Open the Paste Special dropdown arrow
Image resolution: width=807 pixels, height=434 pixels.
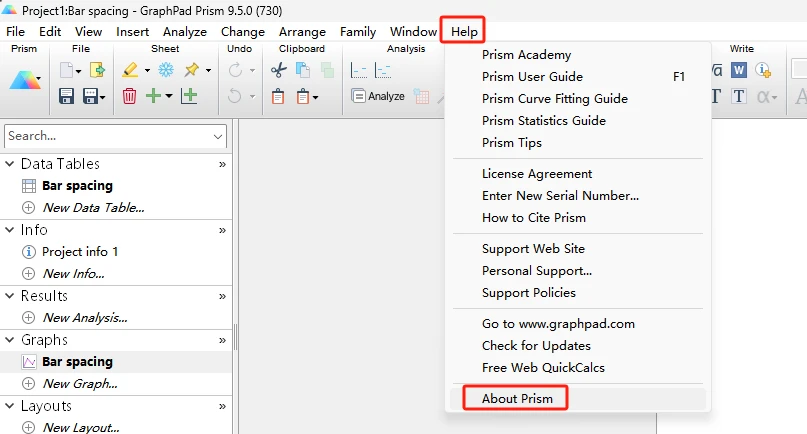(x=315, y=97)
